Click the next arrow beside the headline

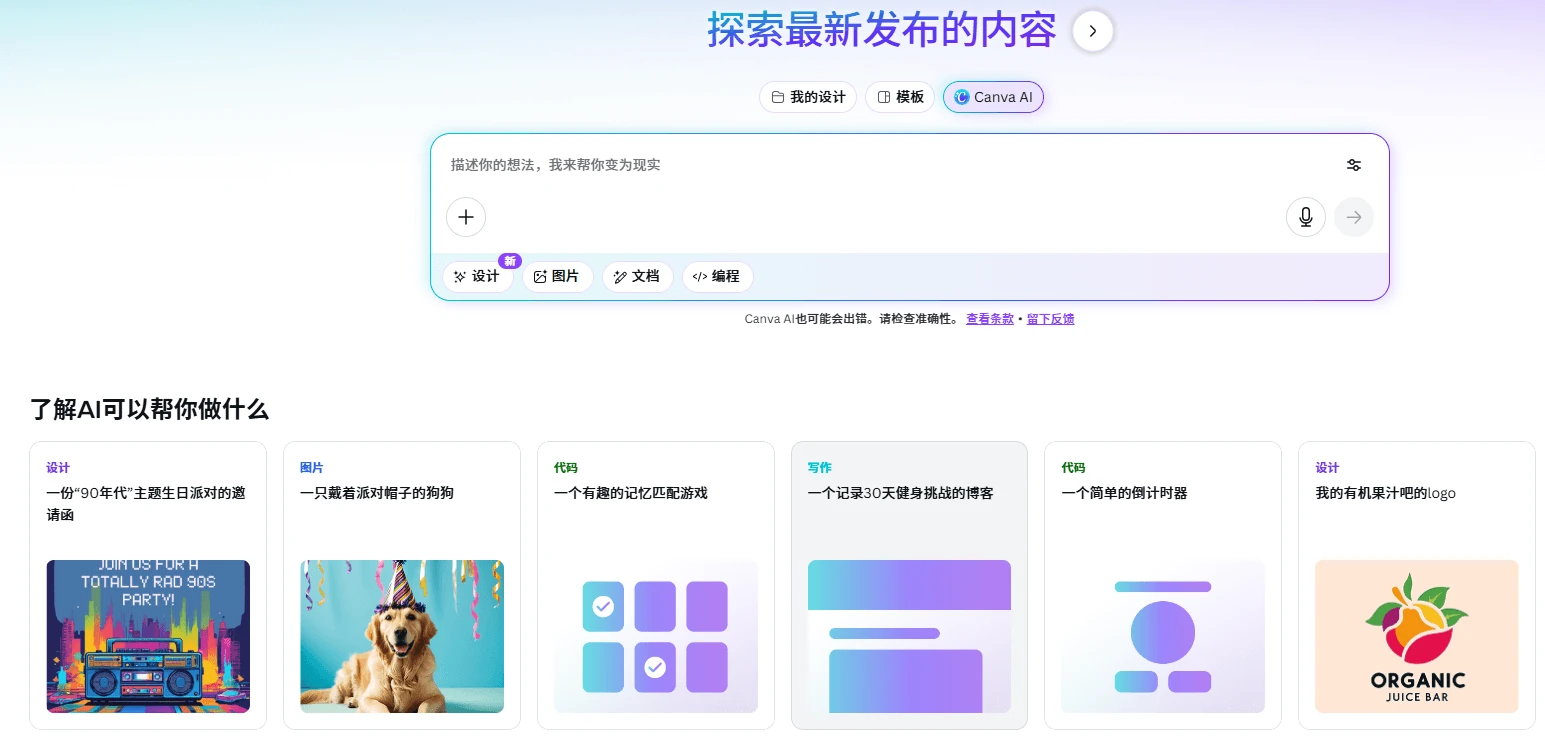pos(1093,31)
